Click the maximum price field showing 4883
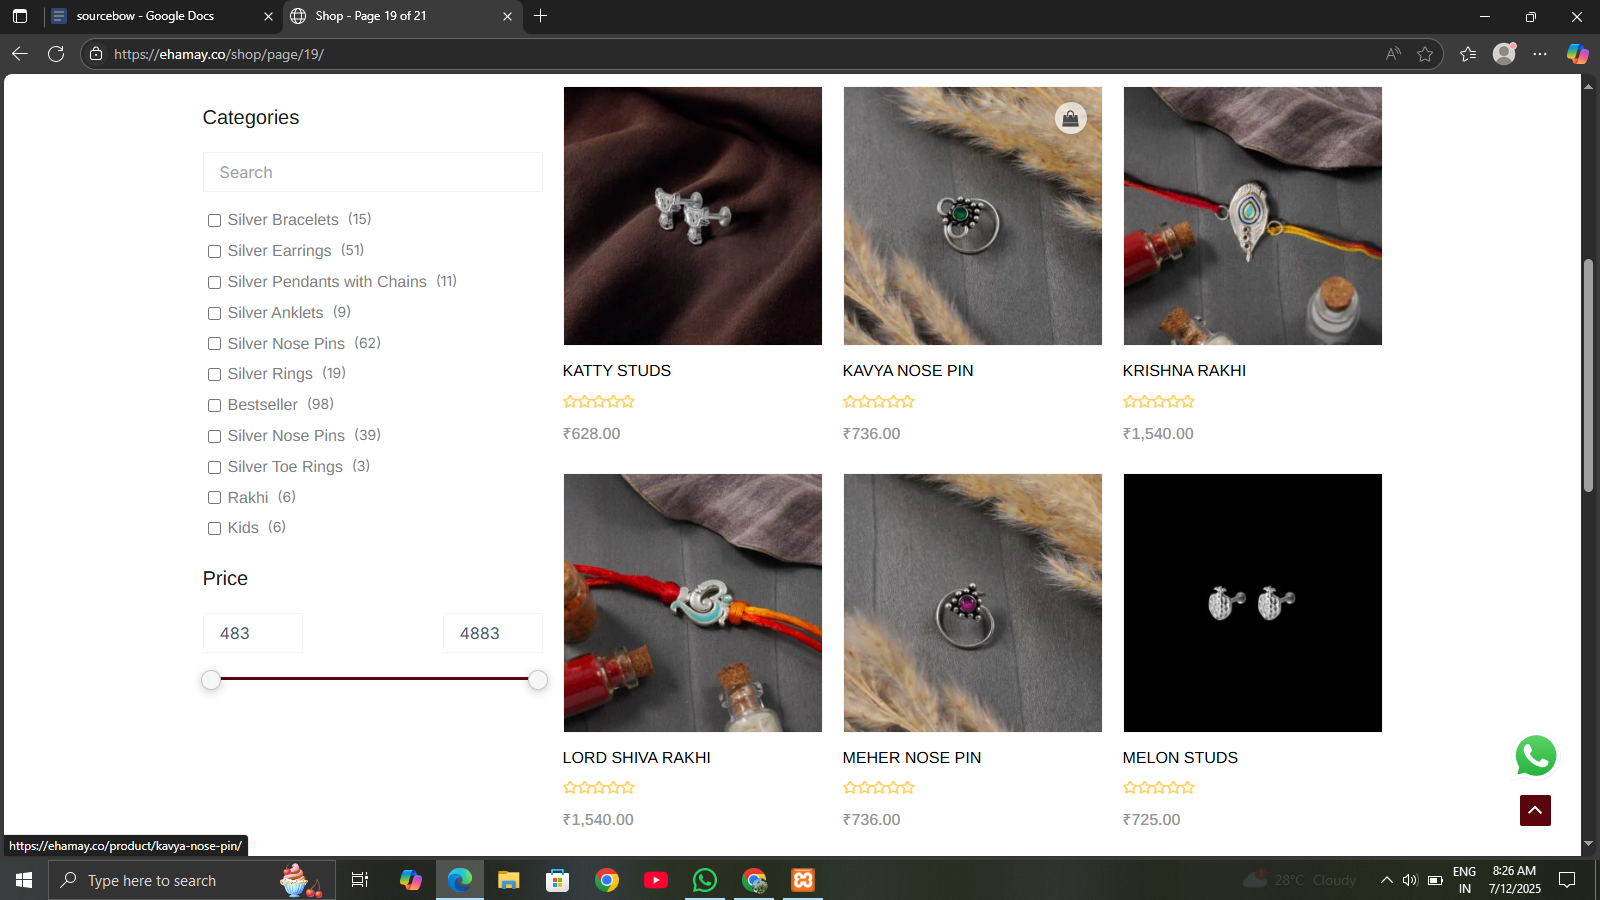The height and width of the screenshot is (900, 1600). [x=493, y=633]
